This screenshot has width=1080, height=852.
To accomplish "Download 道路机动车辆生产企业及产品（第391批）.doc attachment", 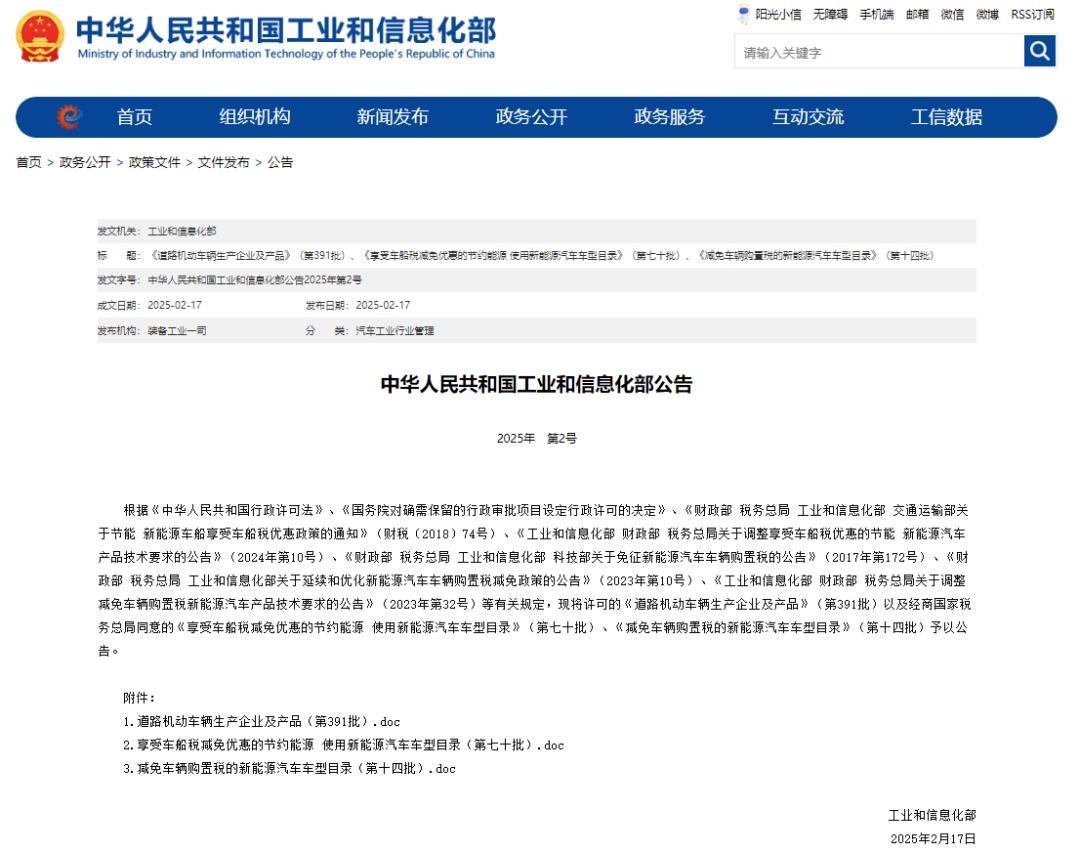I will tap(262, 721).
